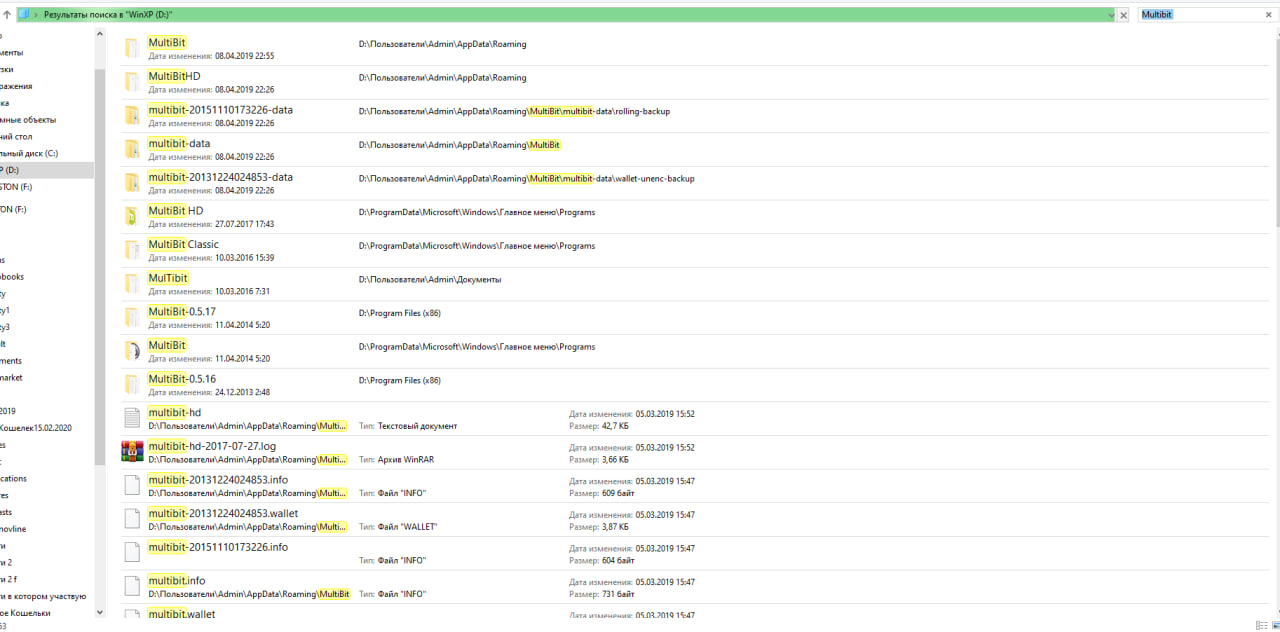The width and height of the screenshot is (1280, 632).
Task: Click folder name MultiBit Classic
Action: click(183, 244)
